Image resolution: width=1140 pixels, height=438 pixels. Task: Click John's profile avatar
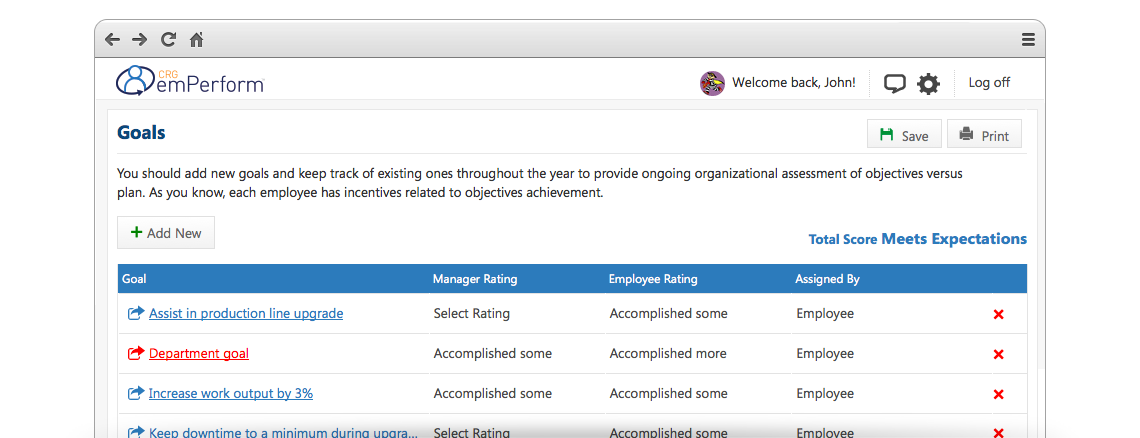coord(712,83)
